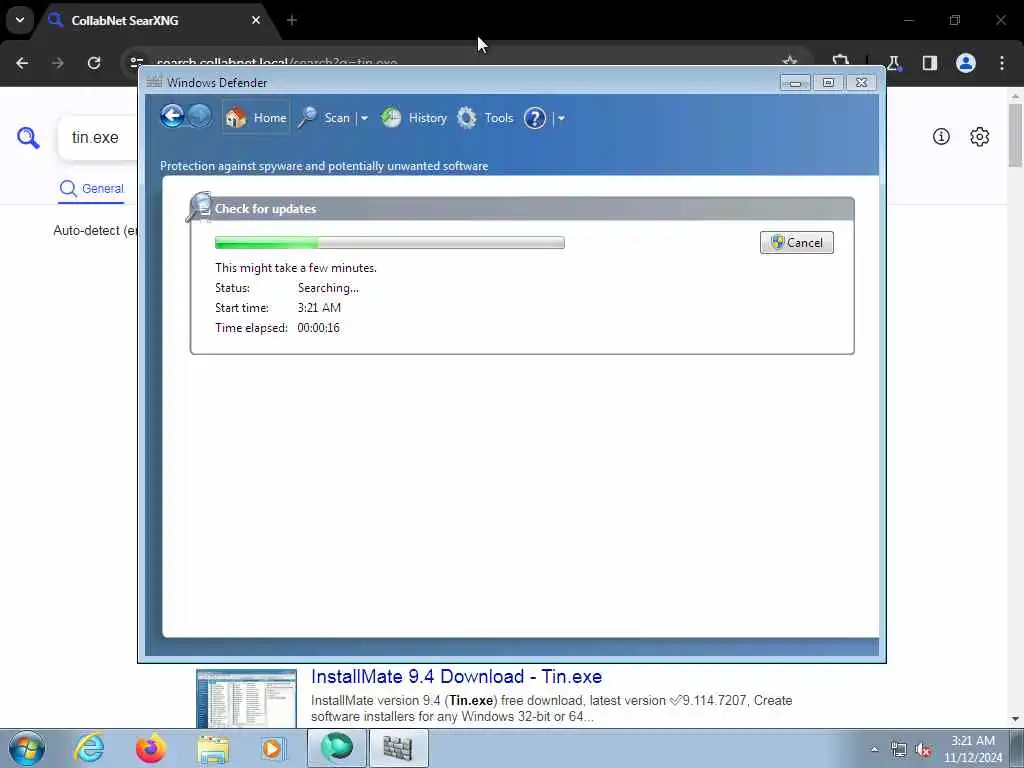Close the CollabNet SearXNG tab
This screenshot has width=1024, height=768.
tap(256, 20)
